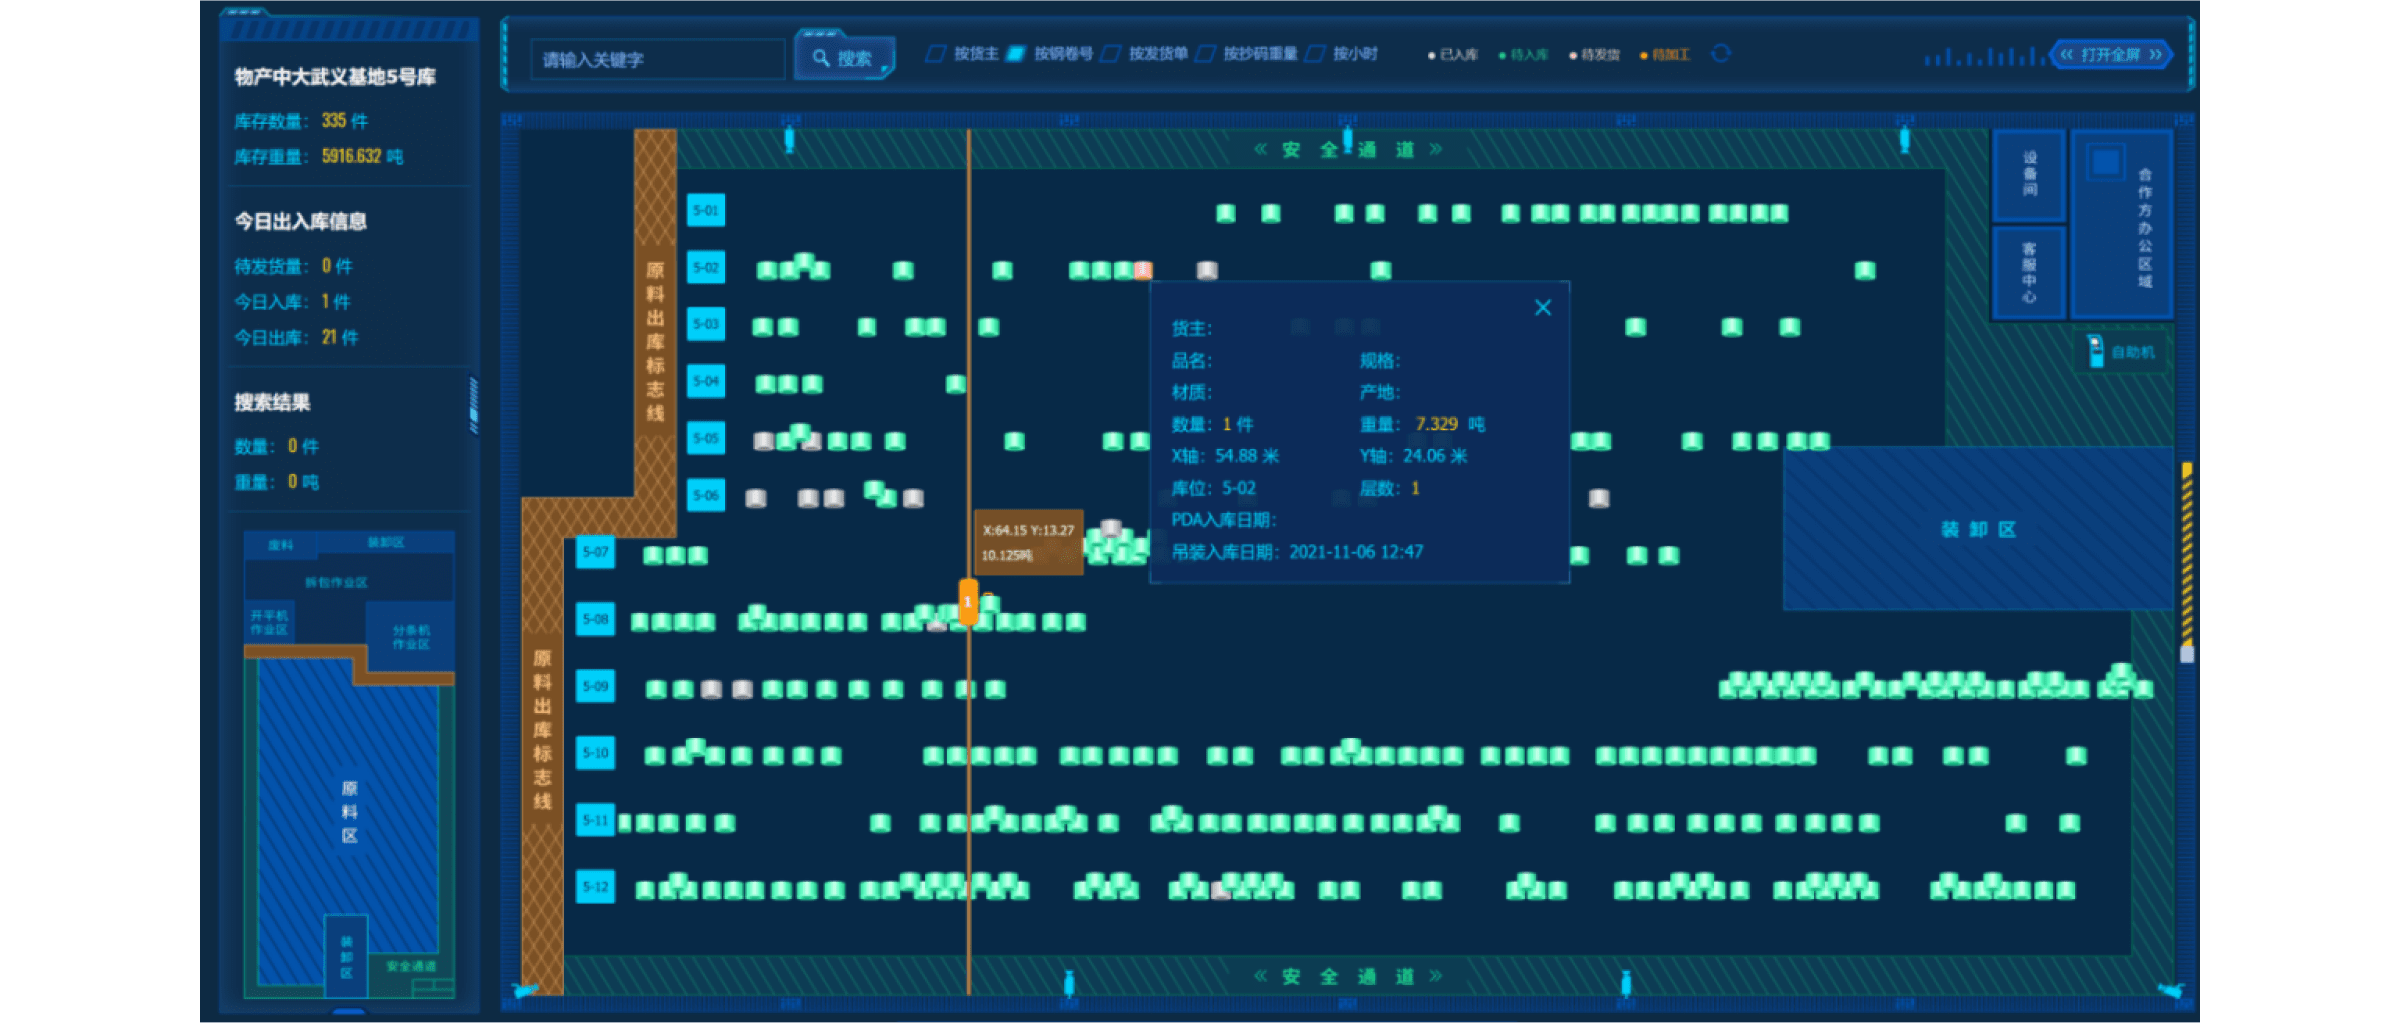Uncheck the 按钢卷号 checkbox
Viewport: 2400px width, 1023px height.
[x=1015, y=54]
